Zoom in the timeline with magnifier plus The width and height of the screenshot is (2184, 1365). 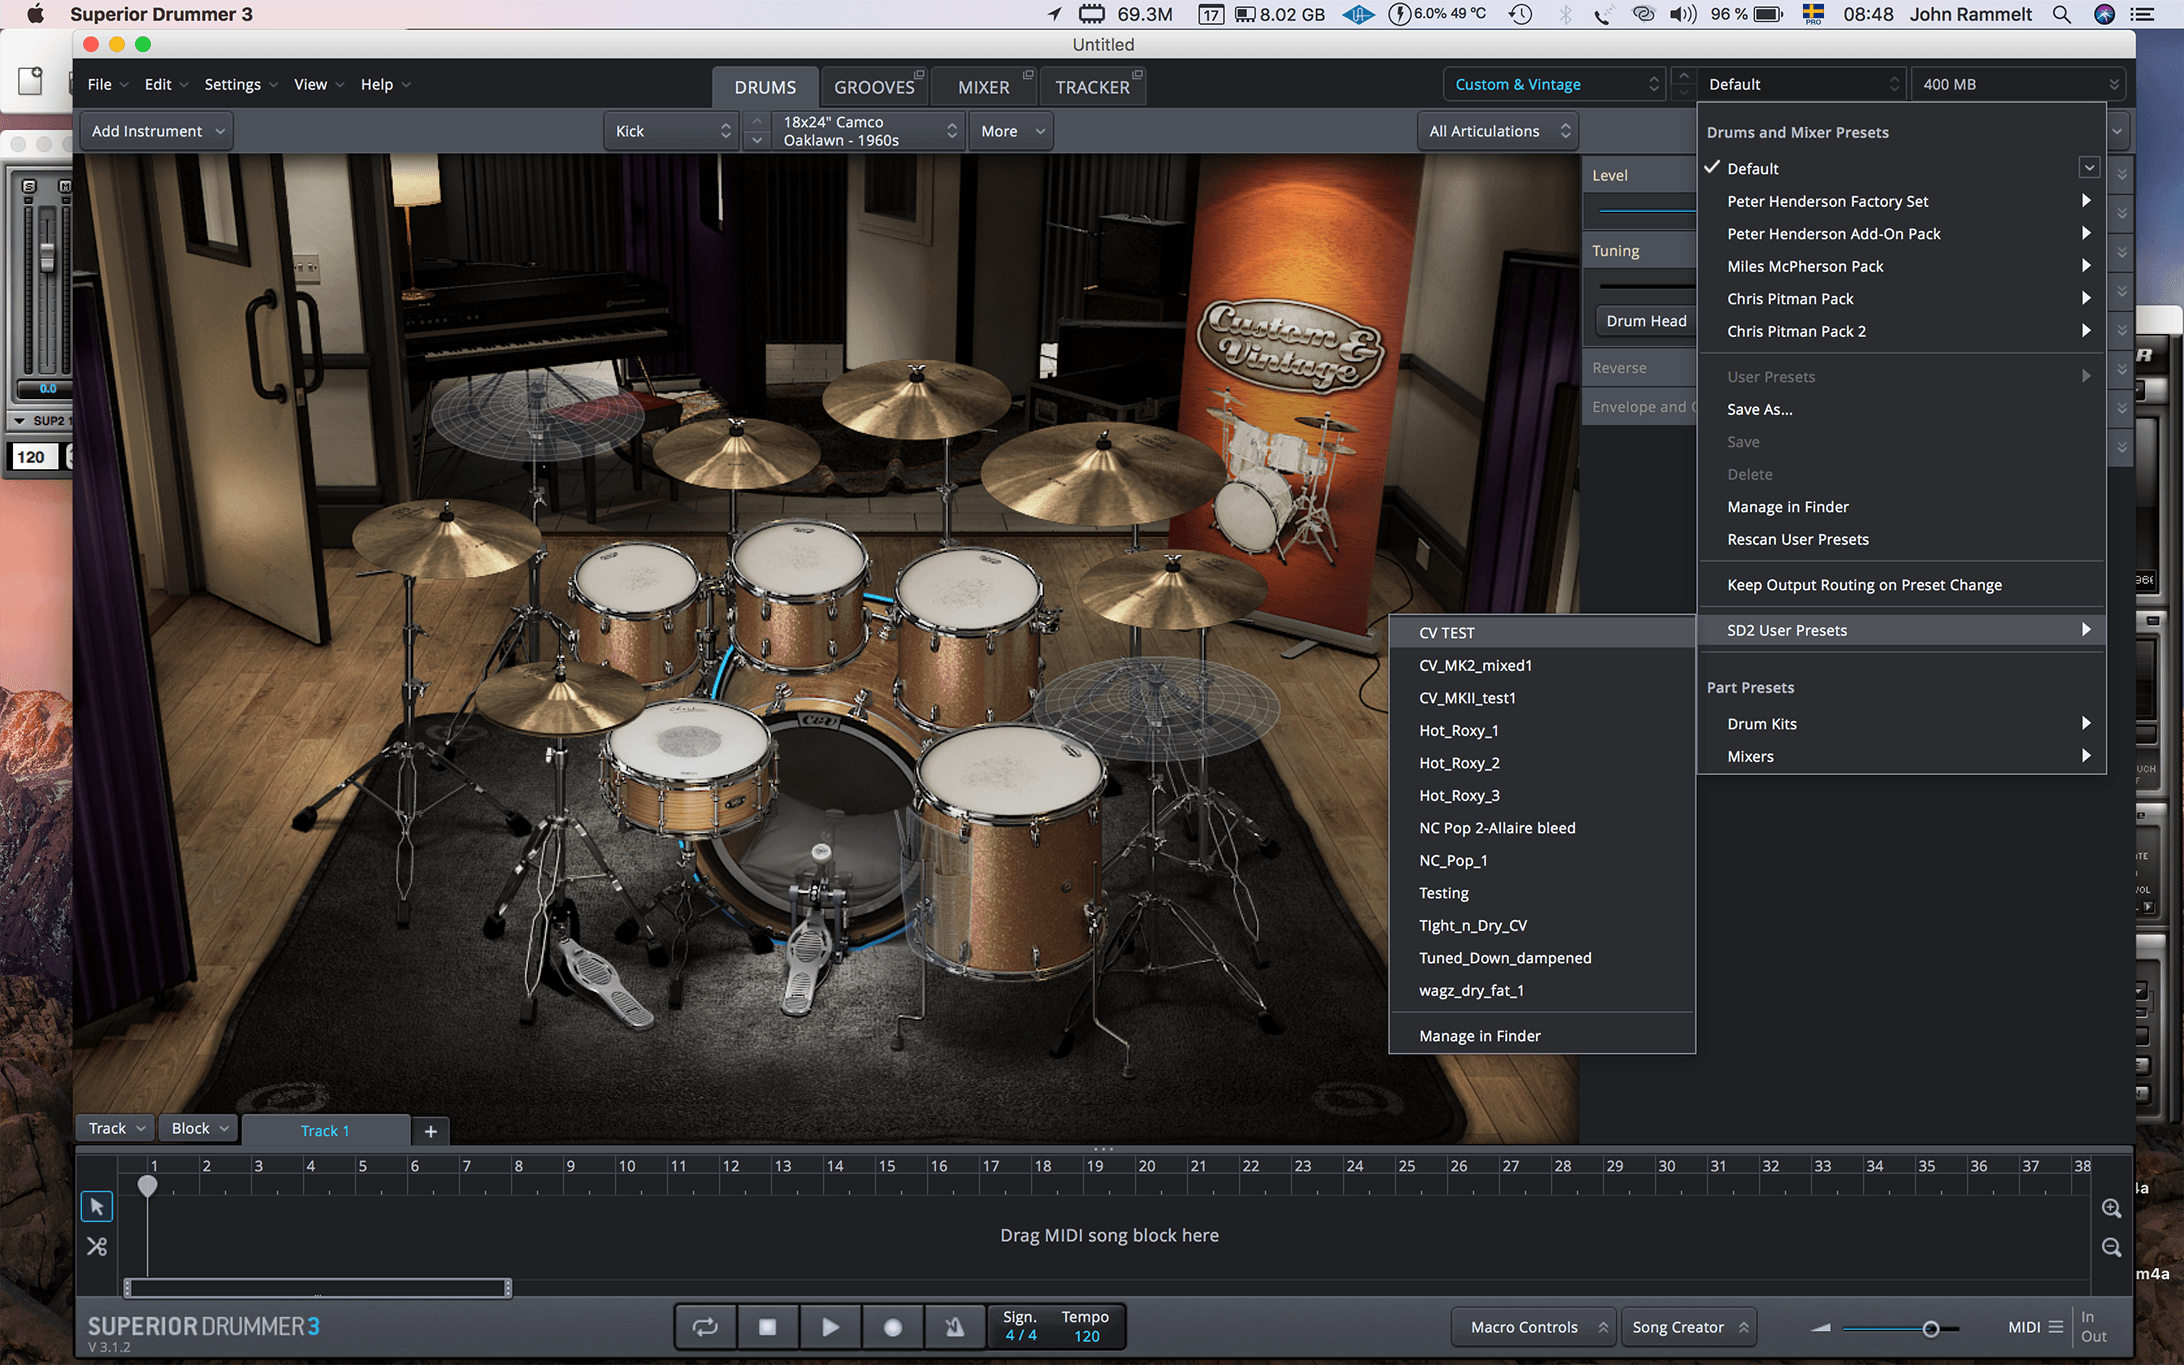pyautogui.click(x=2111, y=1208)
